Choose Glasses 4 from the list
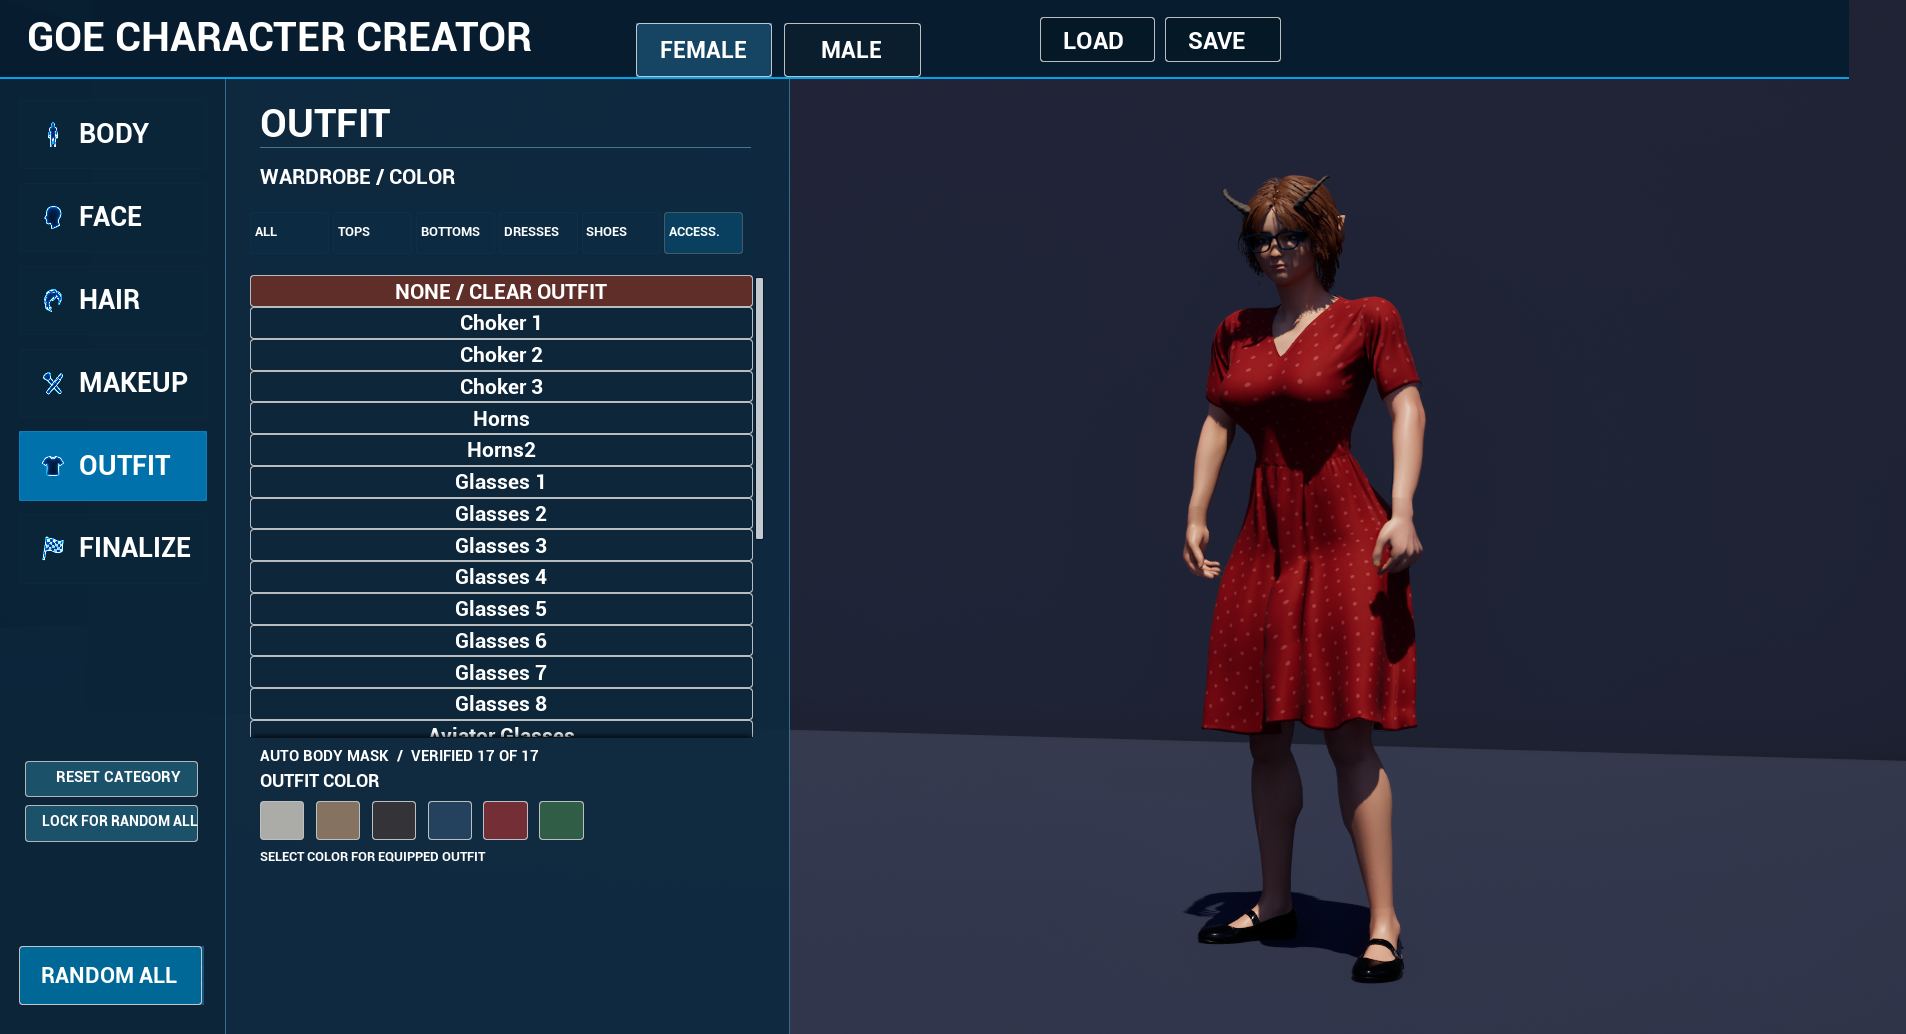Screen dimensions: 1906x1034 click(501, 577)
